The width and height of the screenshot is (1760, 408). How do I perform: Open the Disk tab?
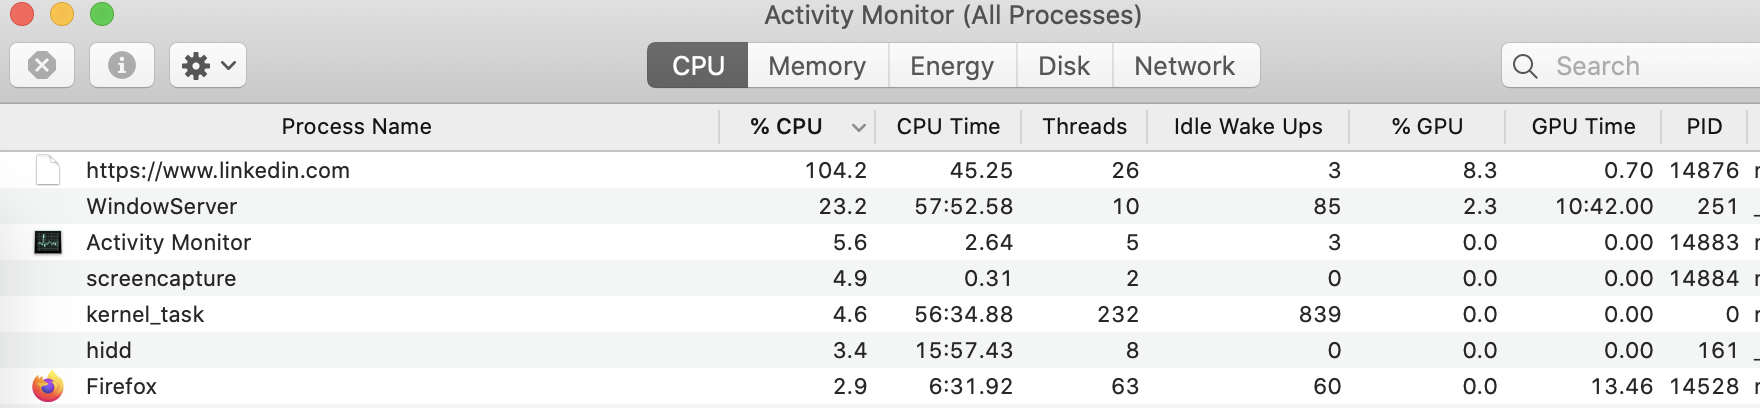click(1064, 66)
